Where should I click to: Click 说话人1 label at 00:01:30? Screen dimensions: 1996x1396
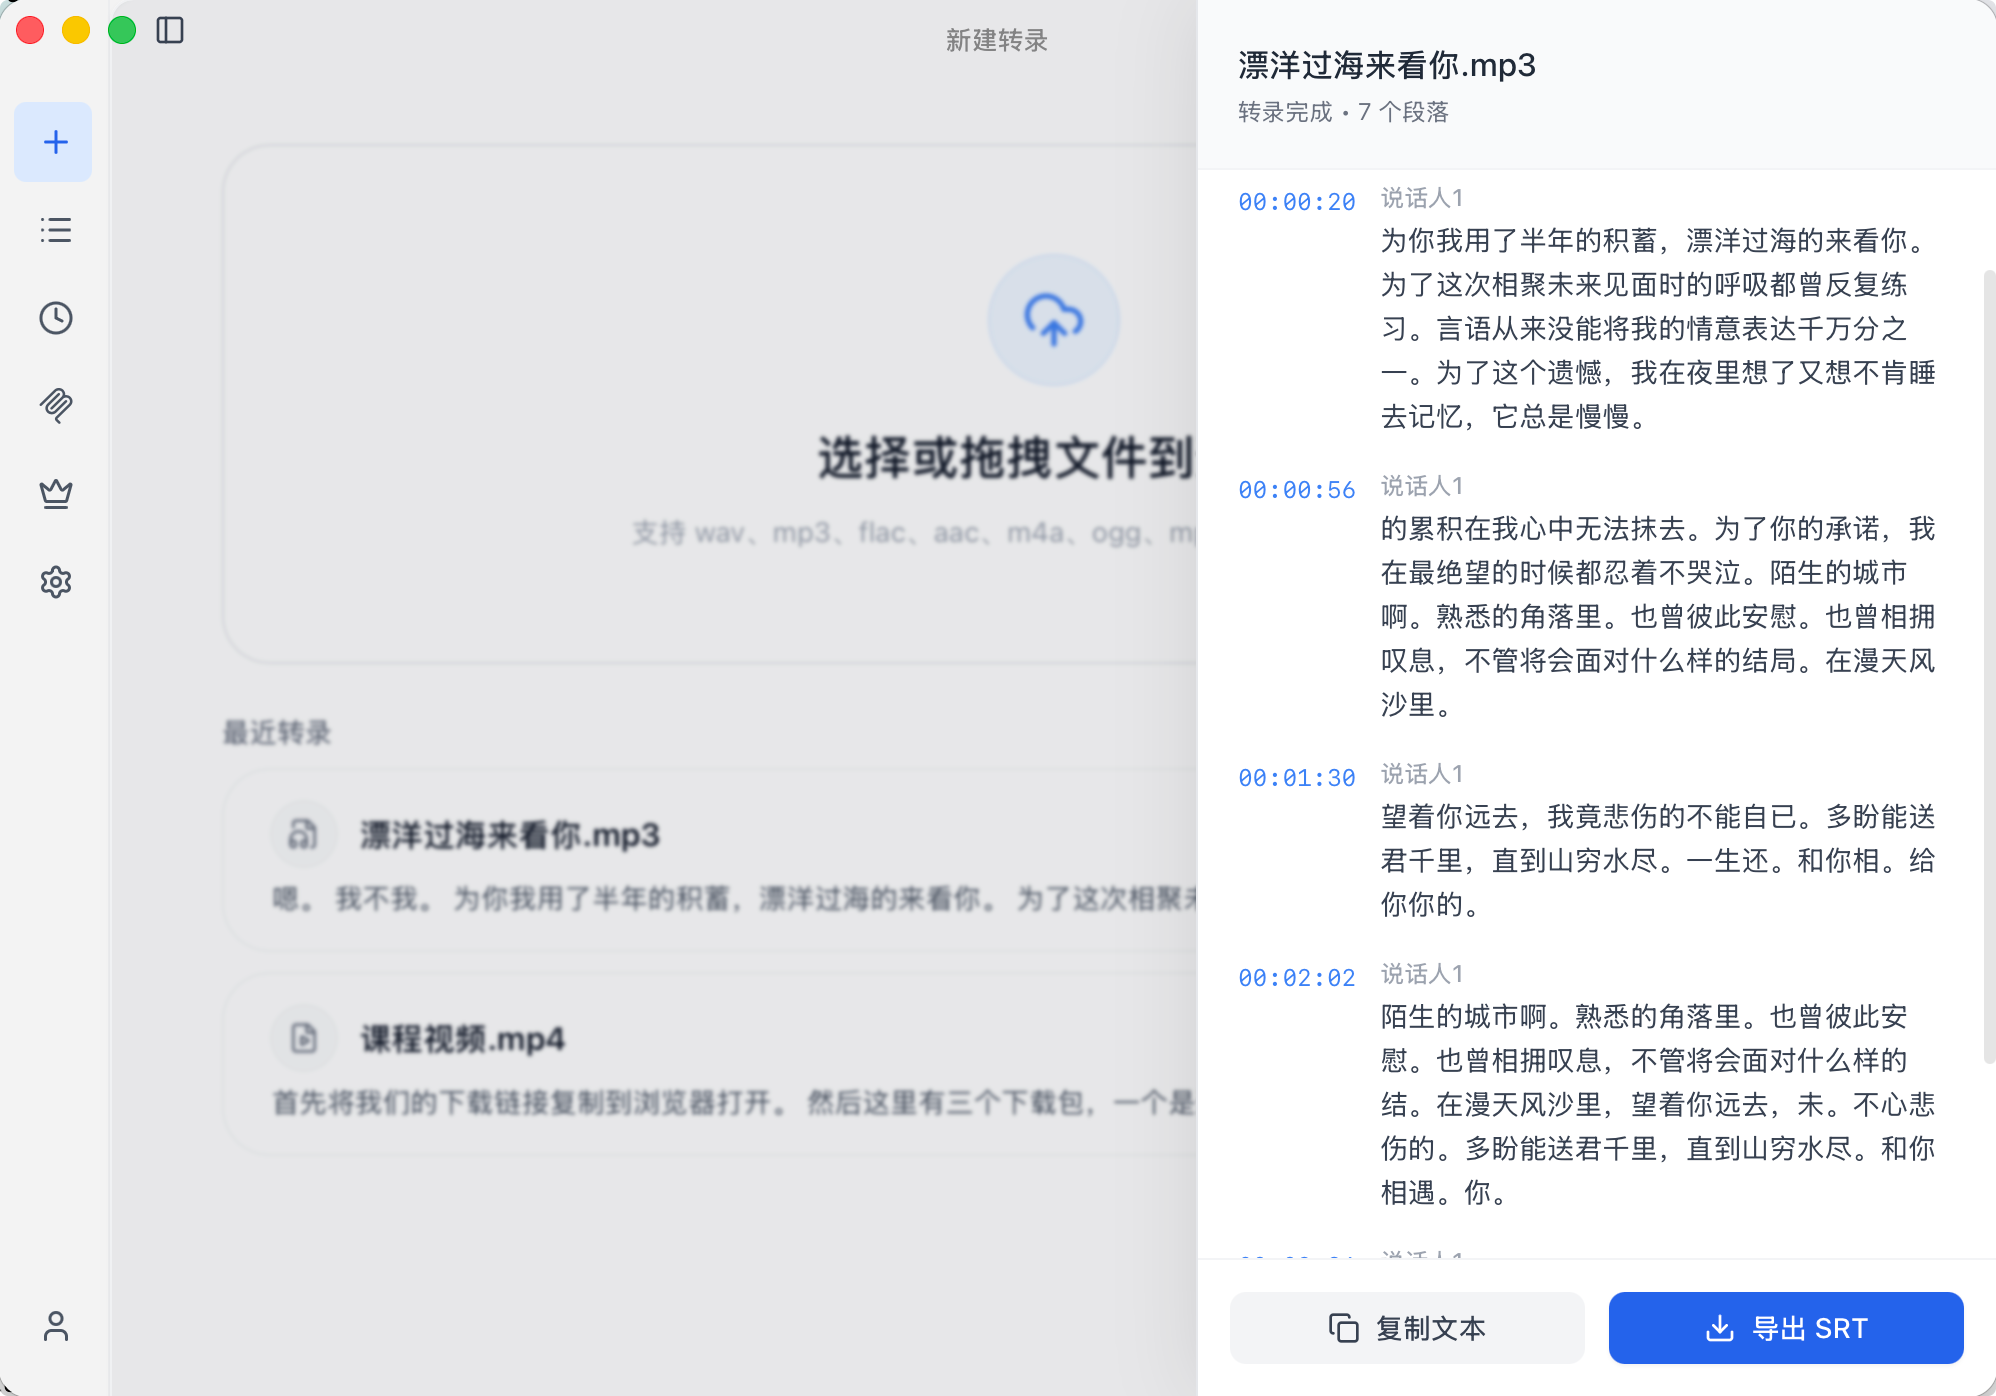coord(1422,774)
